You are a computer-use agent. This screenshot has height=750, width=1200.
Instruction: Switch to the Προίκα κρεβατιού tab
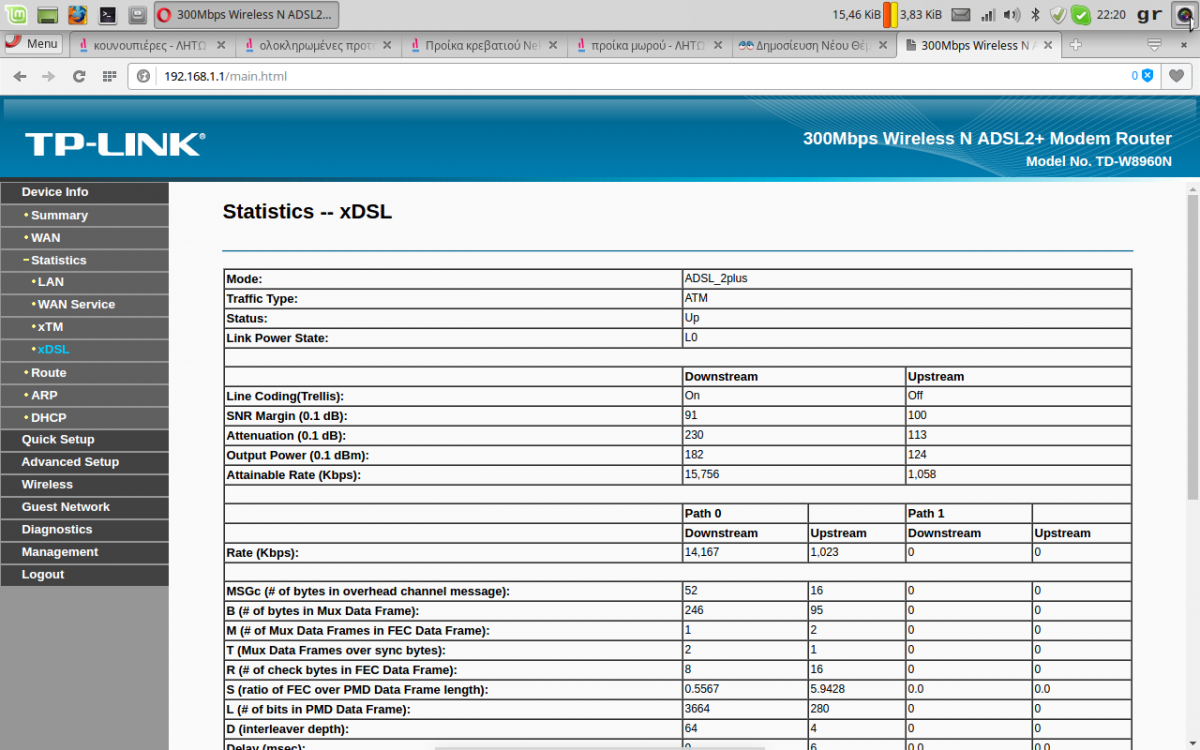point(483,45)
